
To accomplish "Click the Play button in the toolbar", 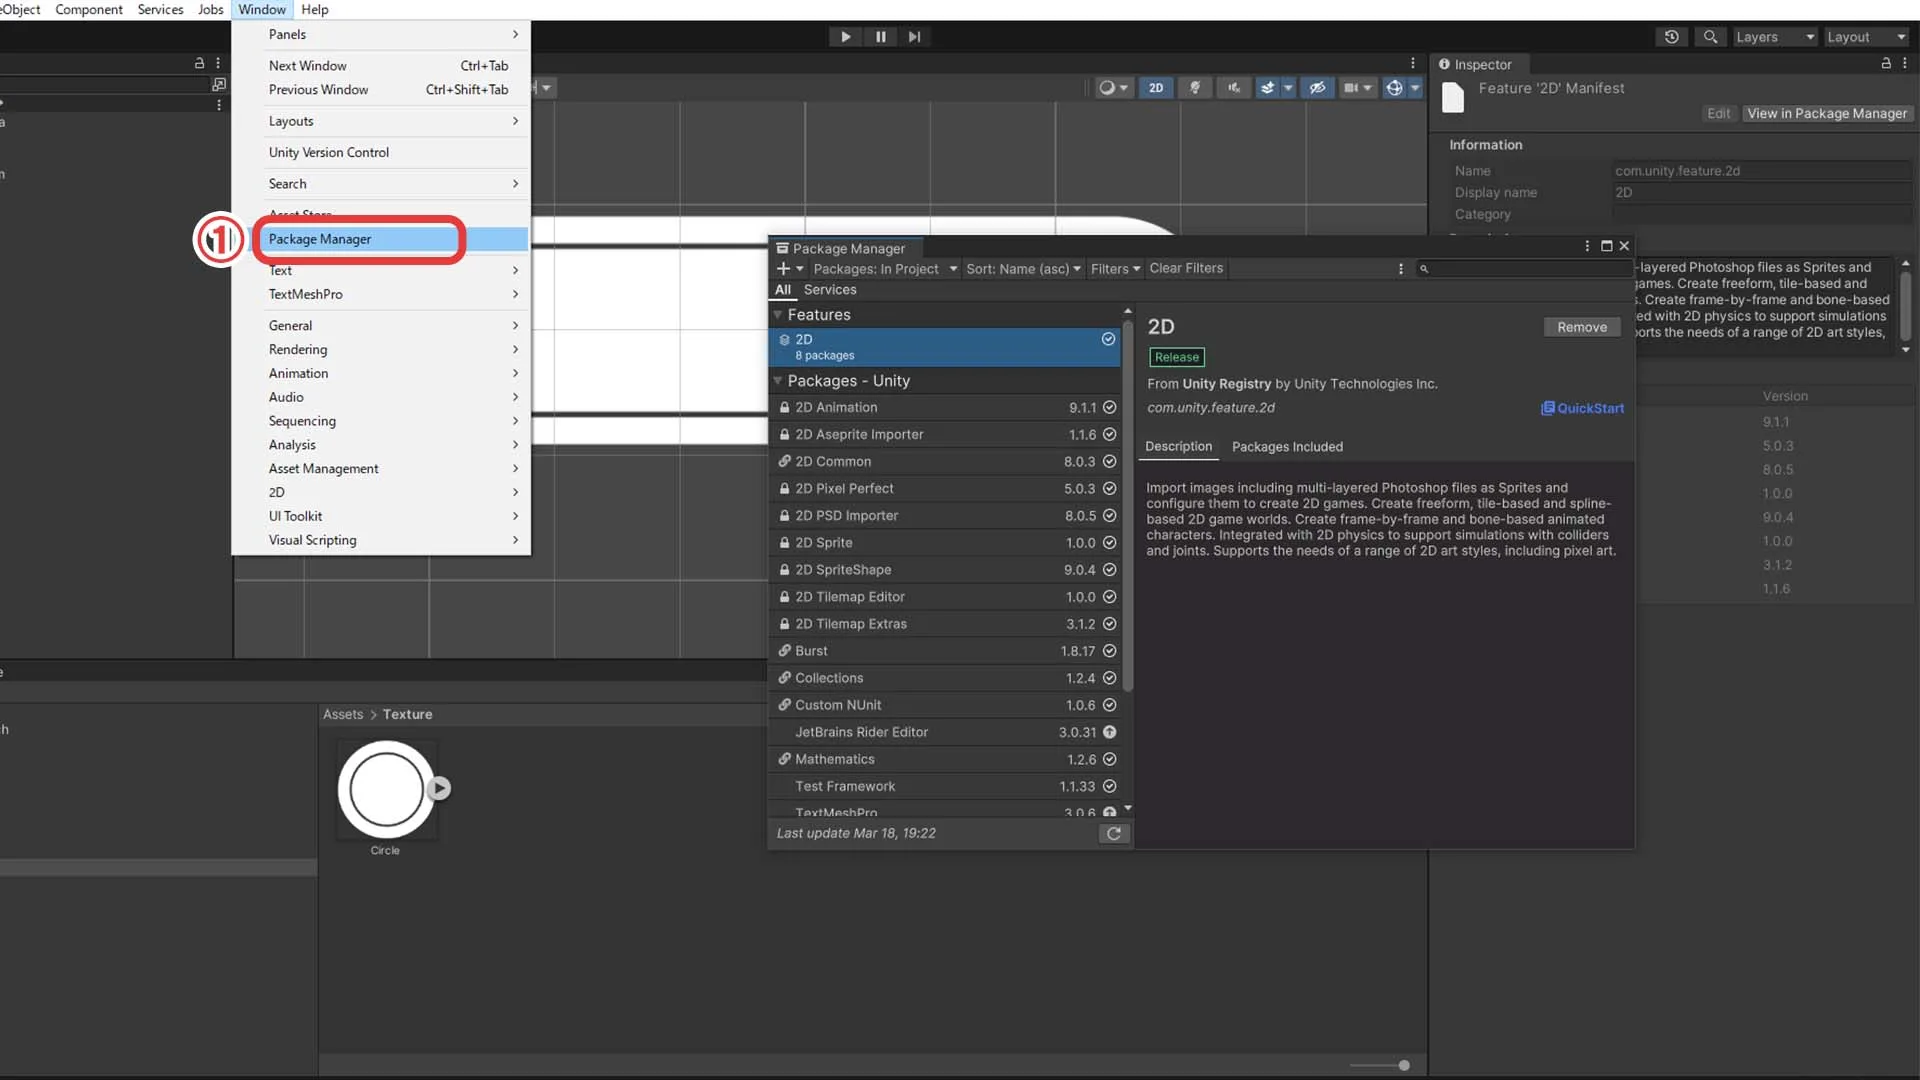I will point(845,36).
